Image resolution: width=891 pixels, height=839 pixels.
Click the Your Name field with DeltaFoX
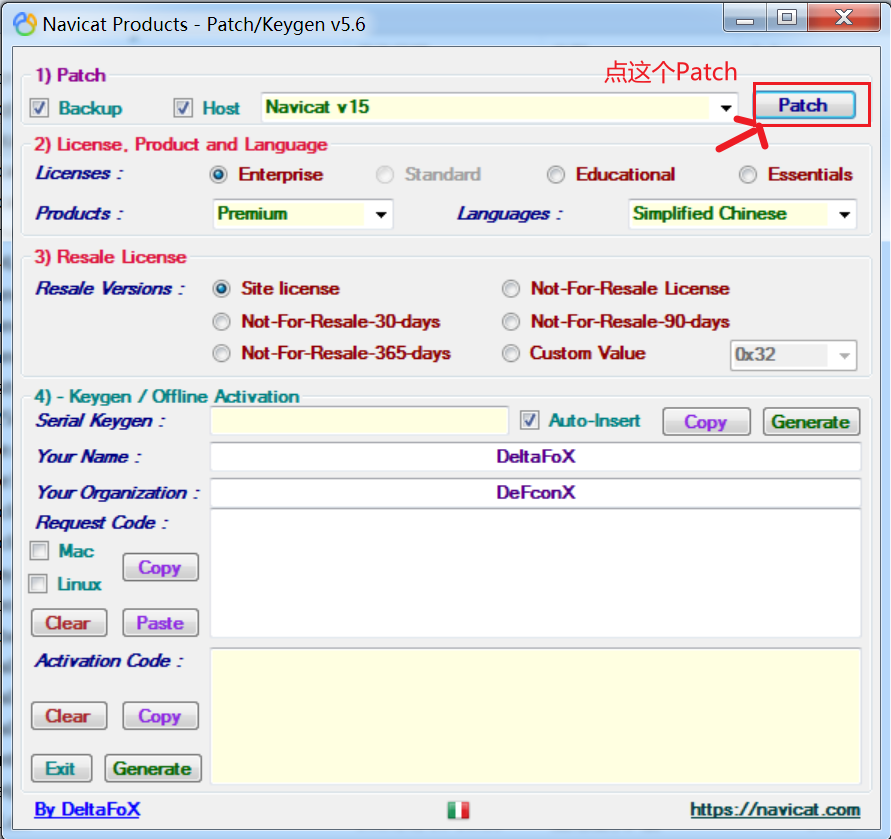point(535,457)
